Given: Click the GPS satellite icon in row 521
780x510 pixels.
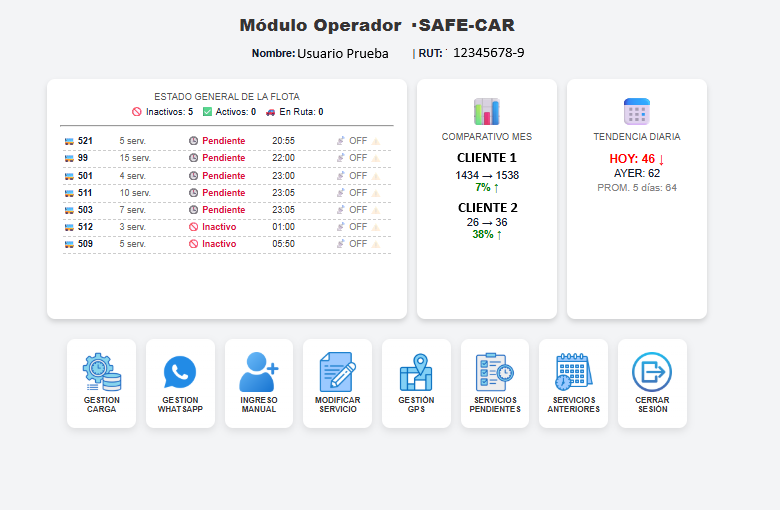Looking at the screenshot, I should [341, 141].
